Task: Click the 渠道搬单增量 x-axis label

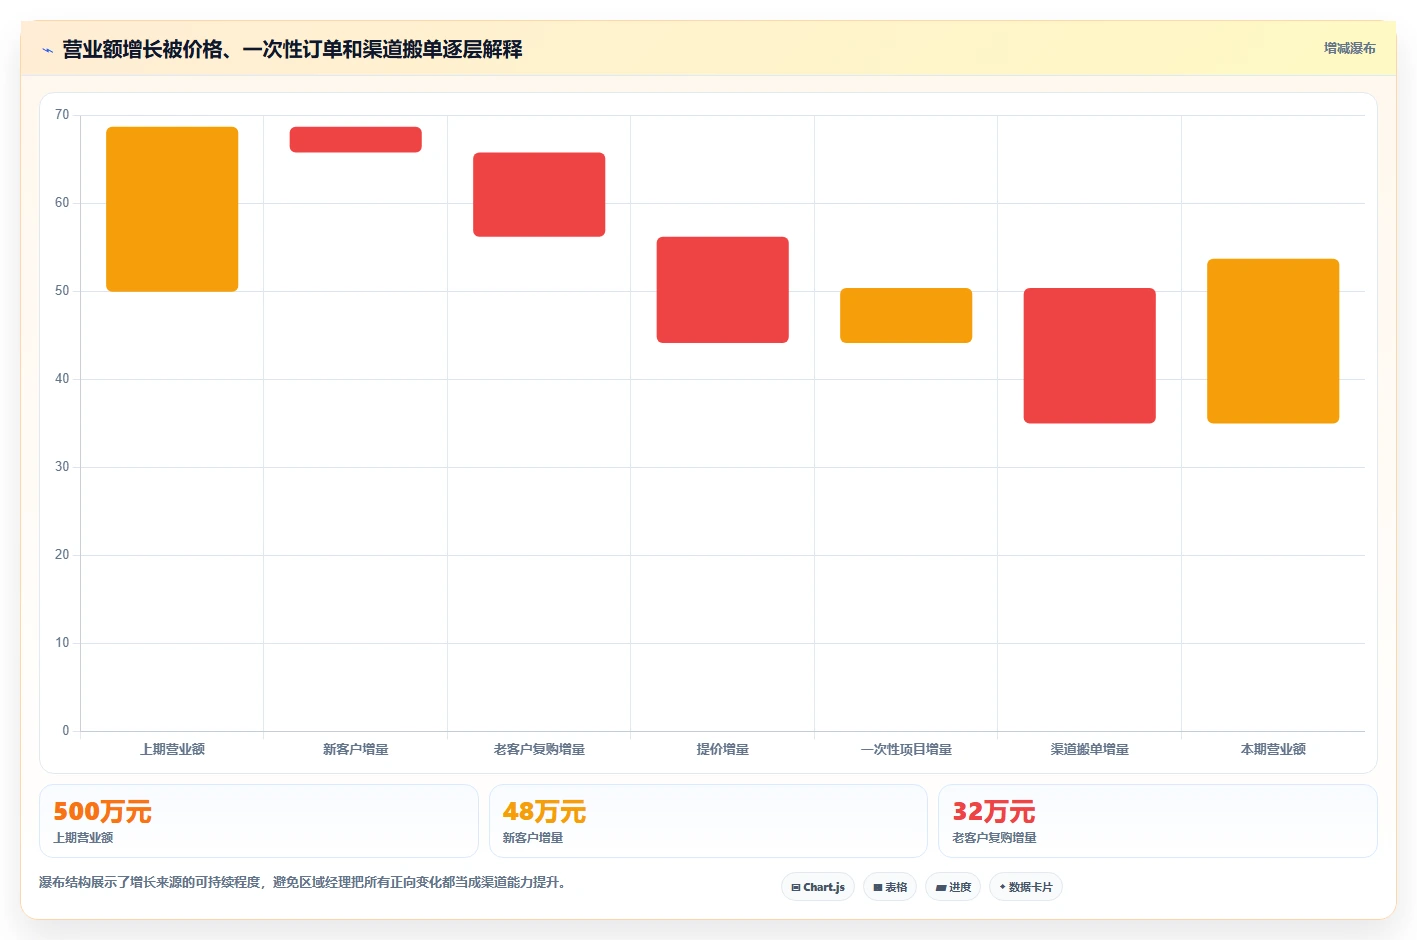Action: [x=1090, y=749]
